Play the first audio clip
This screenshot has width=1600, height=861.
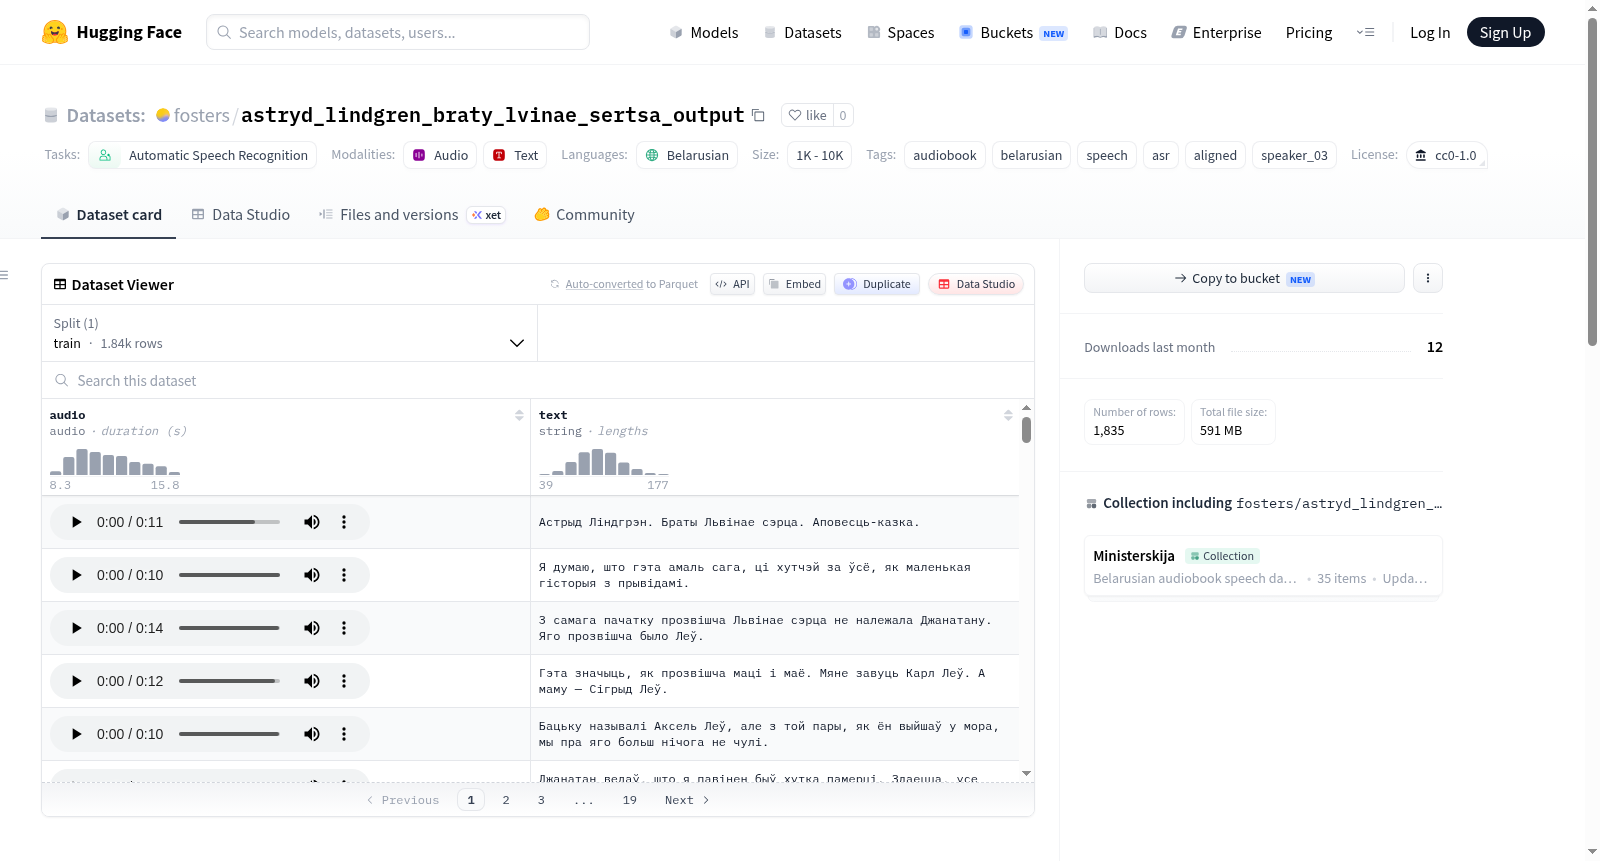tap(77, 522)
